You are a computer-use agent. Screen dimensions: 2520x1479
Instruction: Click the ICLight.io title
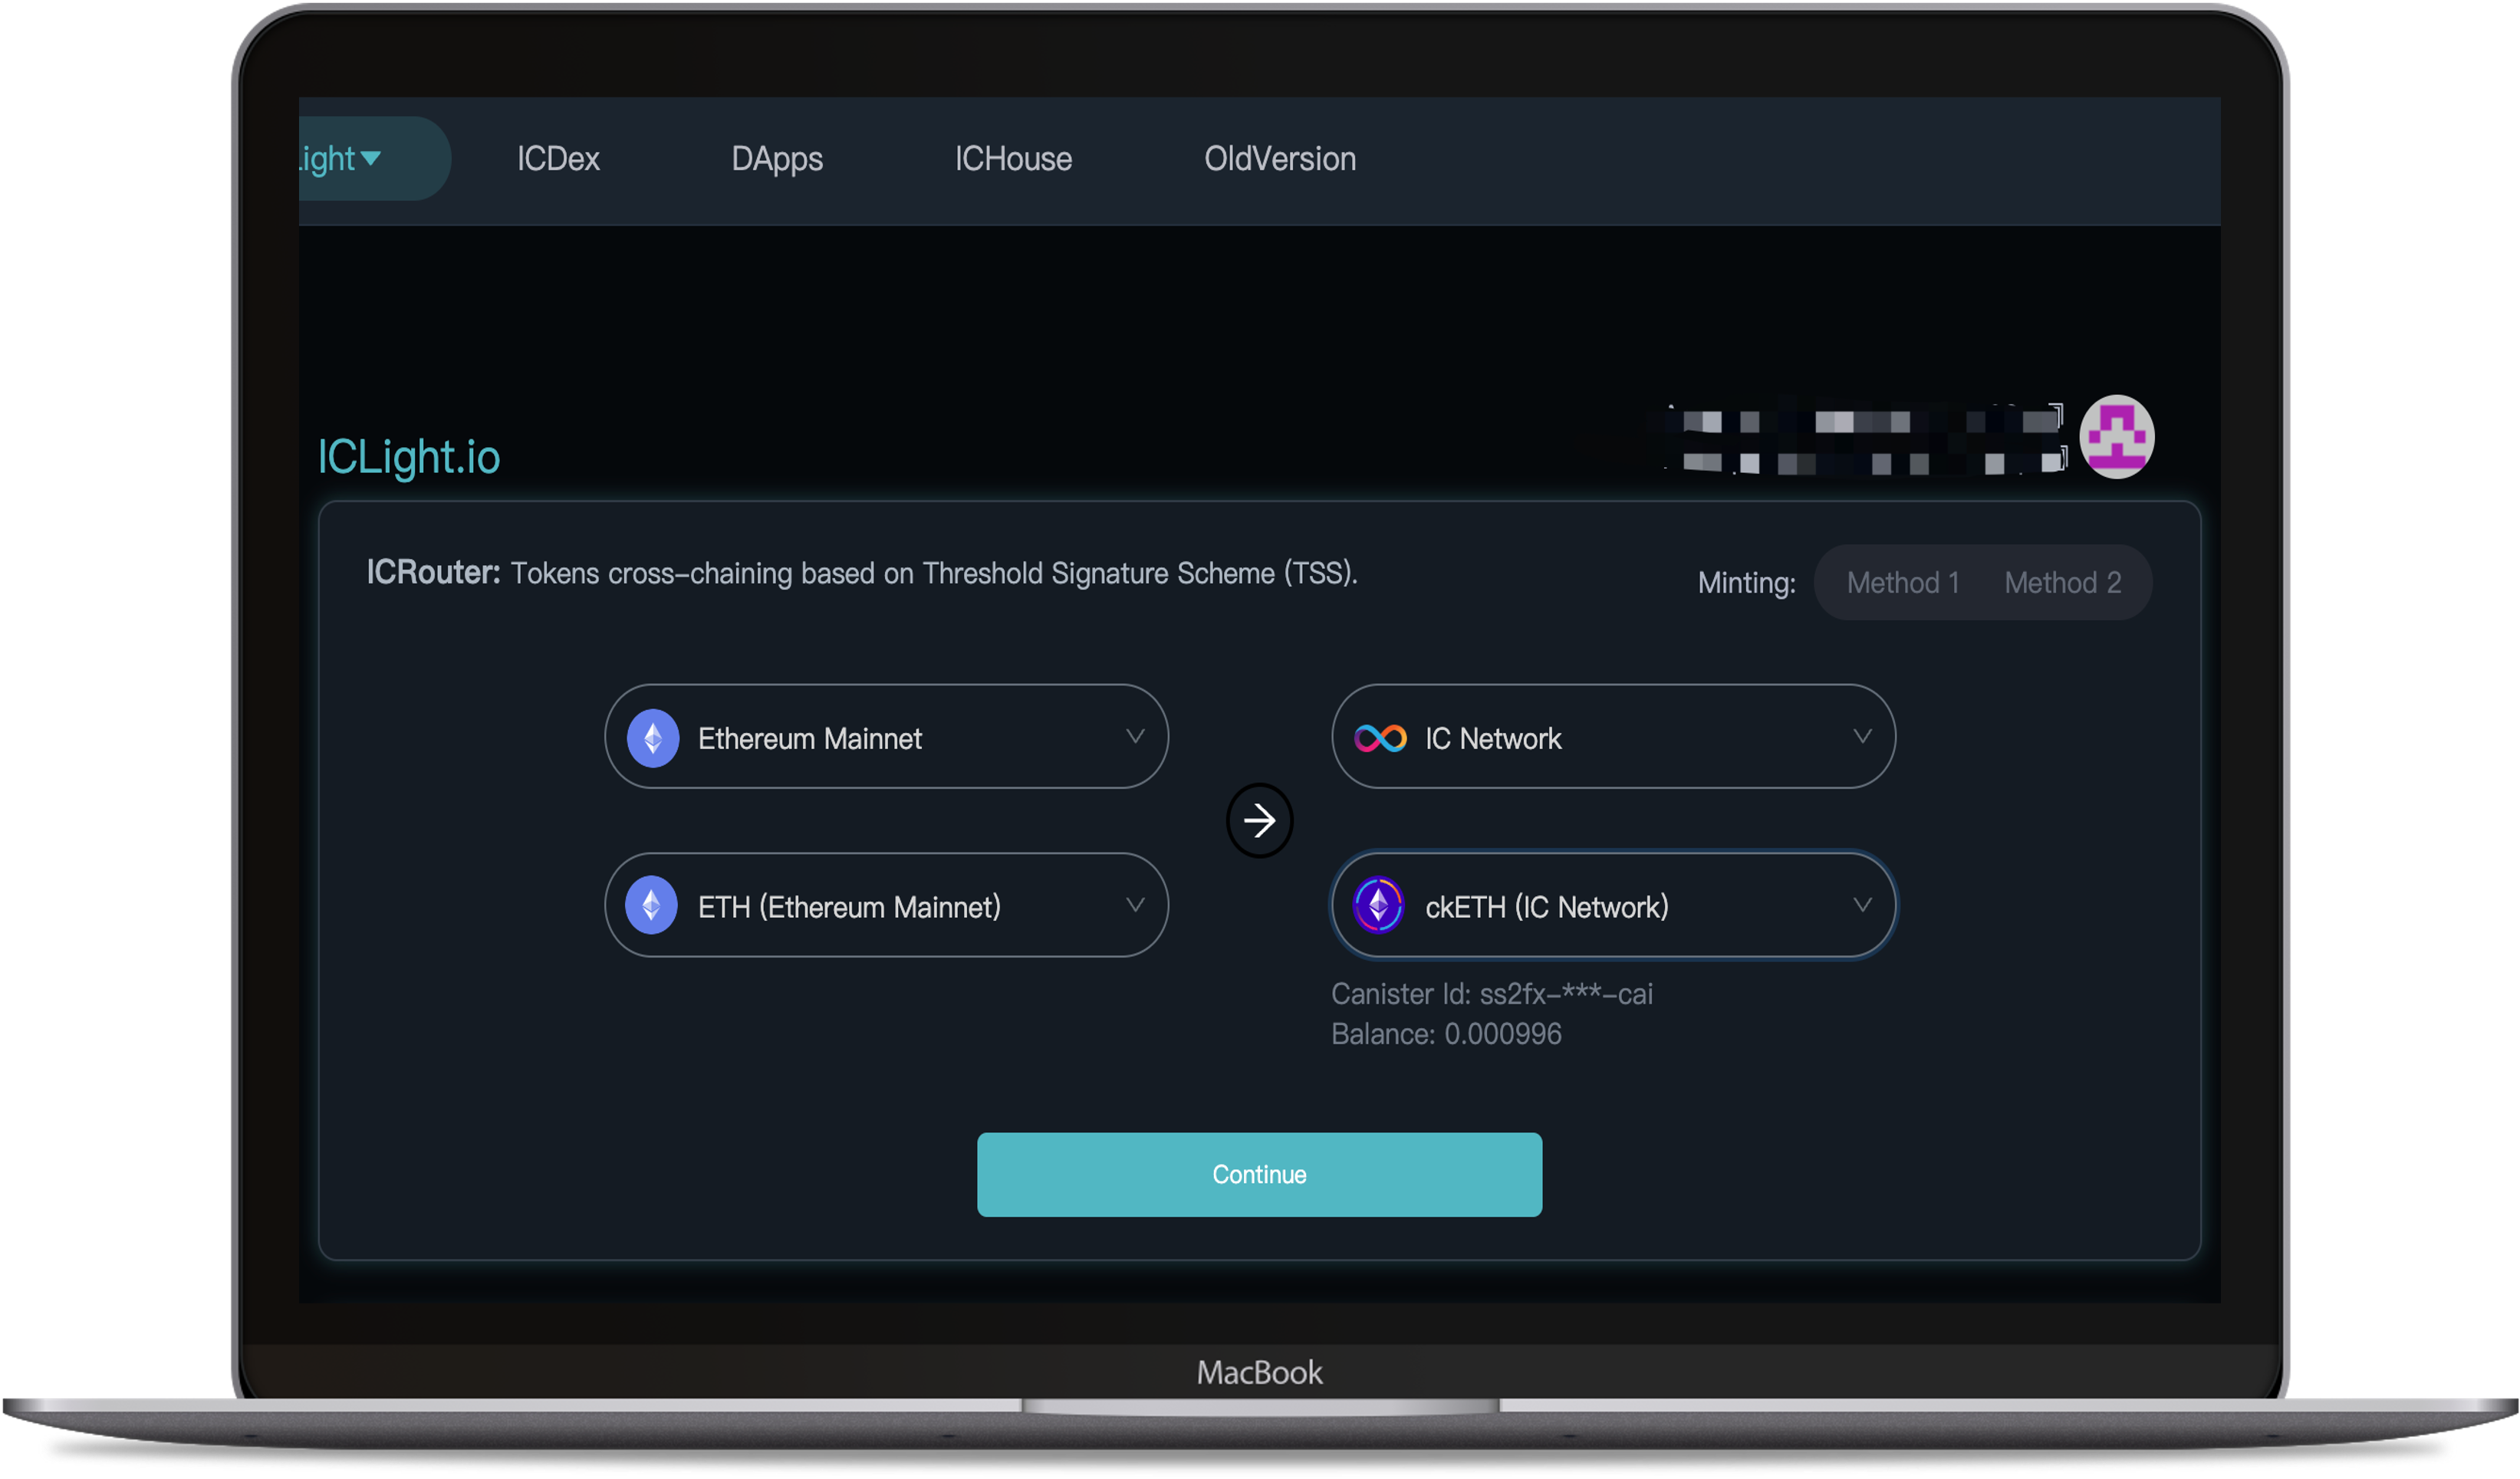[x=409, y=457]
